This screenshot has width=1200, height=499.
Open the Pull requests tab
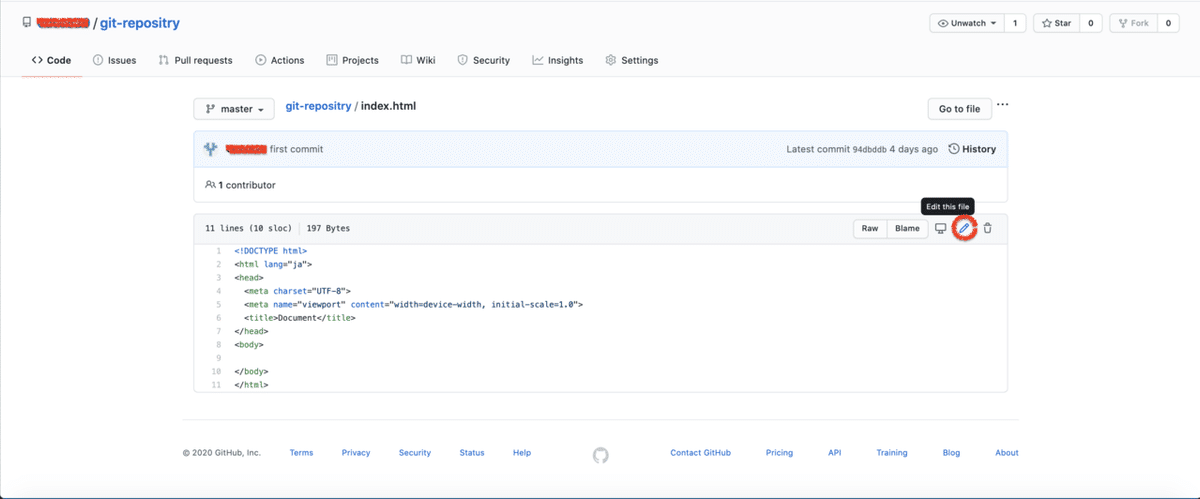tap(195, 60)
